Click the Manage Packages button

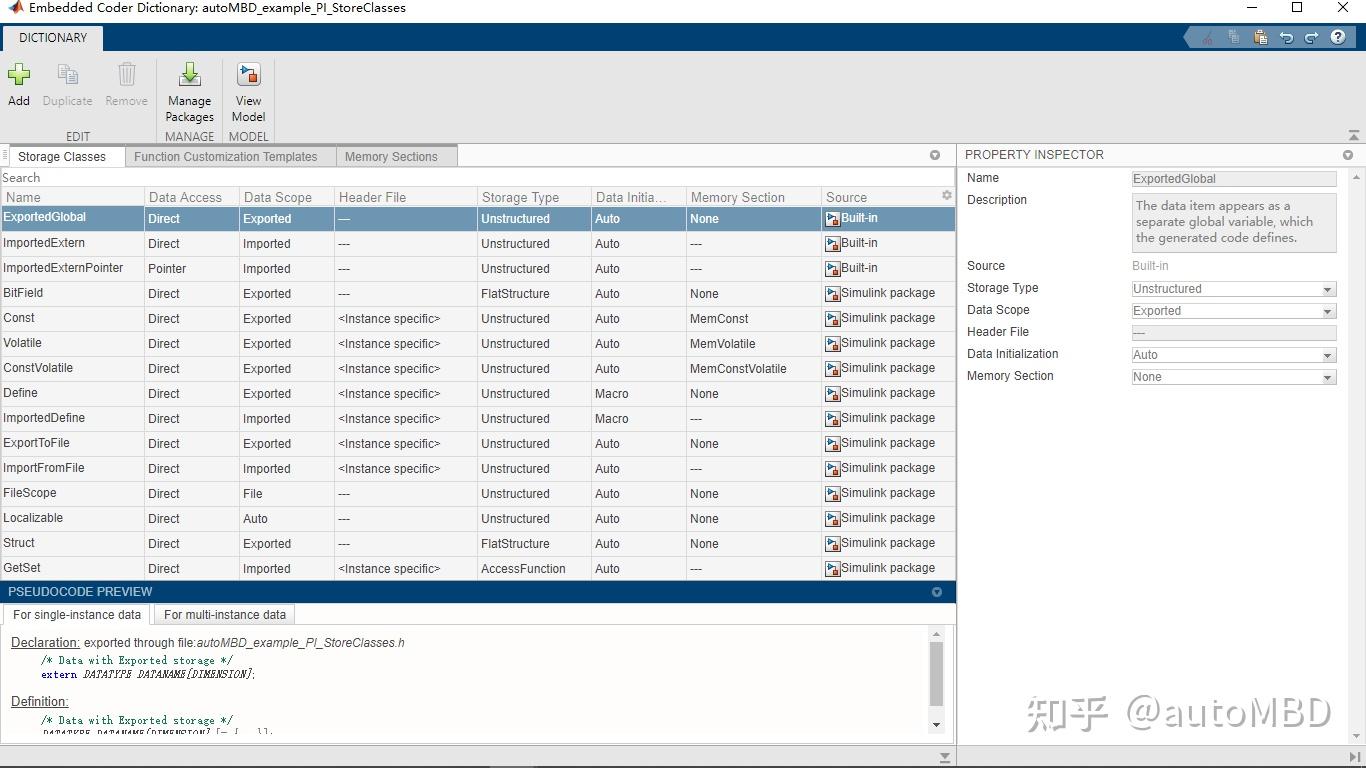[x=189, y=90]
